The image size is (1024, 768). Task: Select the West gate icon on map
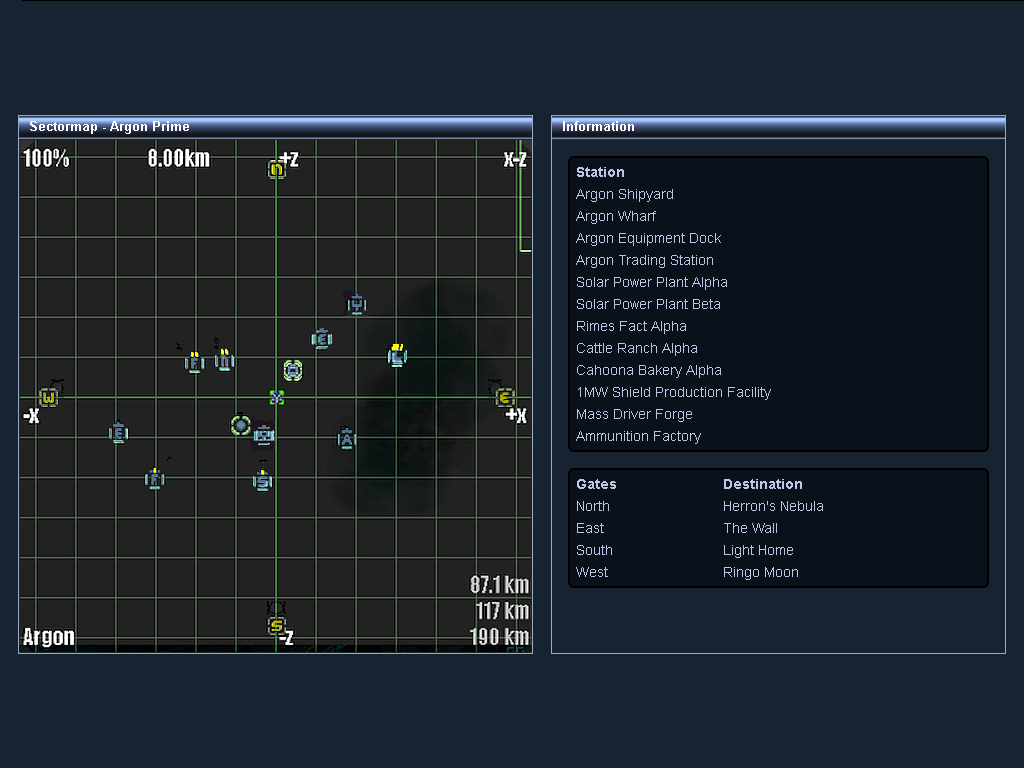point(48,397)
